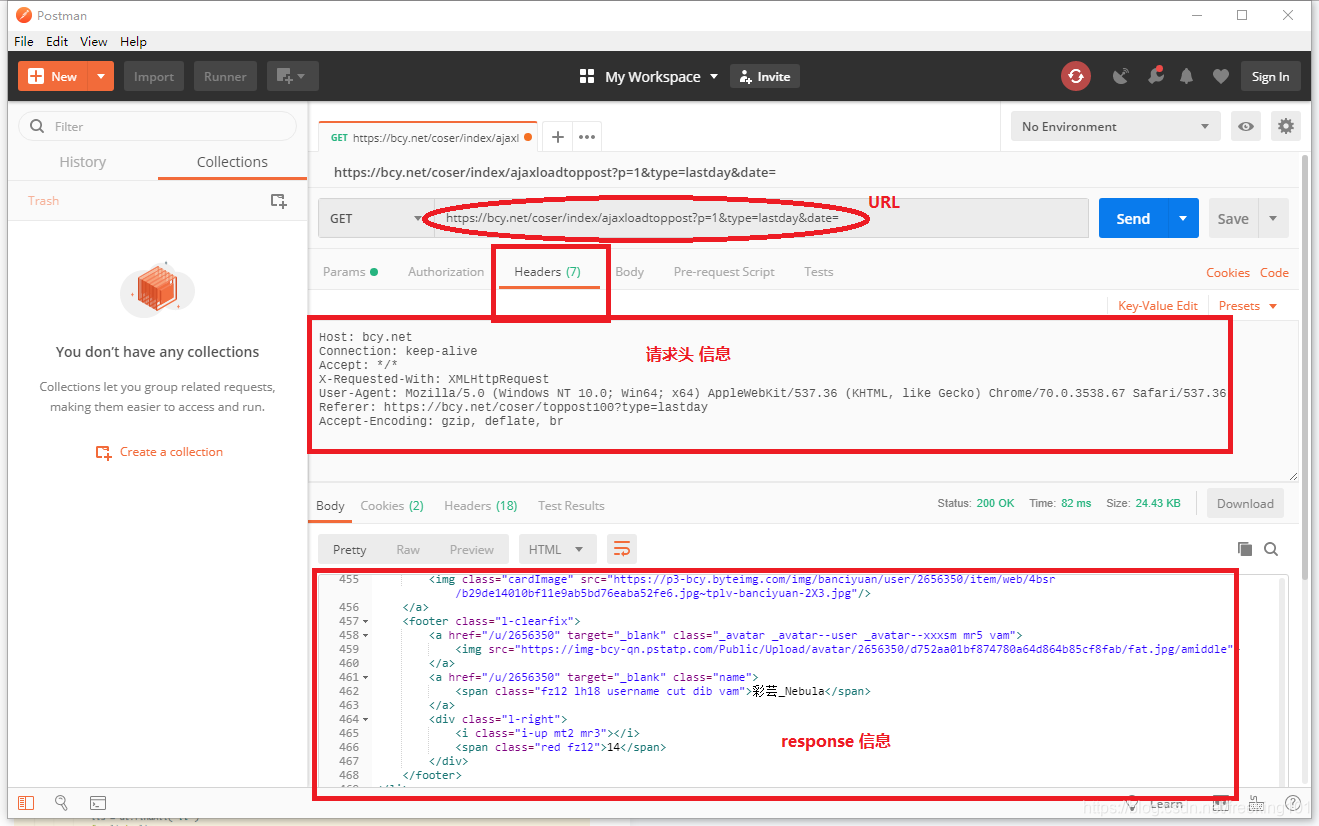The height and width of the screenshot is (826, 1319).
Task: Open the Save button dropdown arrow
Action: pyautogui.click(x=1273, y=218)
